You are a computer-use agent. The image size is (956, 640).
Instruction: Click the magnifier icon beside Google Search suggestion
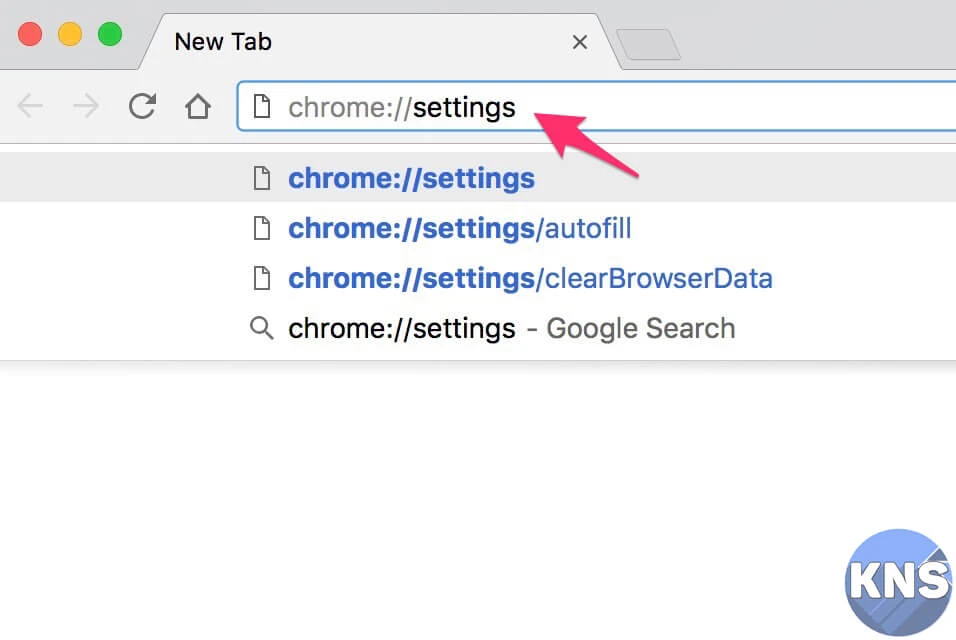(262, 328)
